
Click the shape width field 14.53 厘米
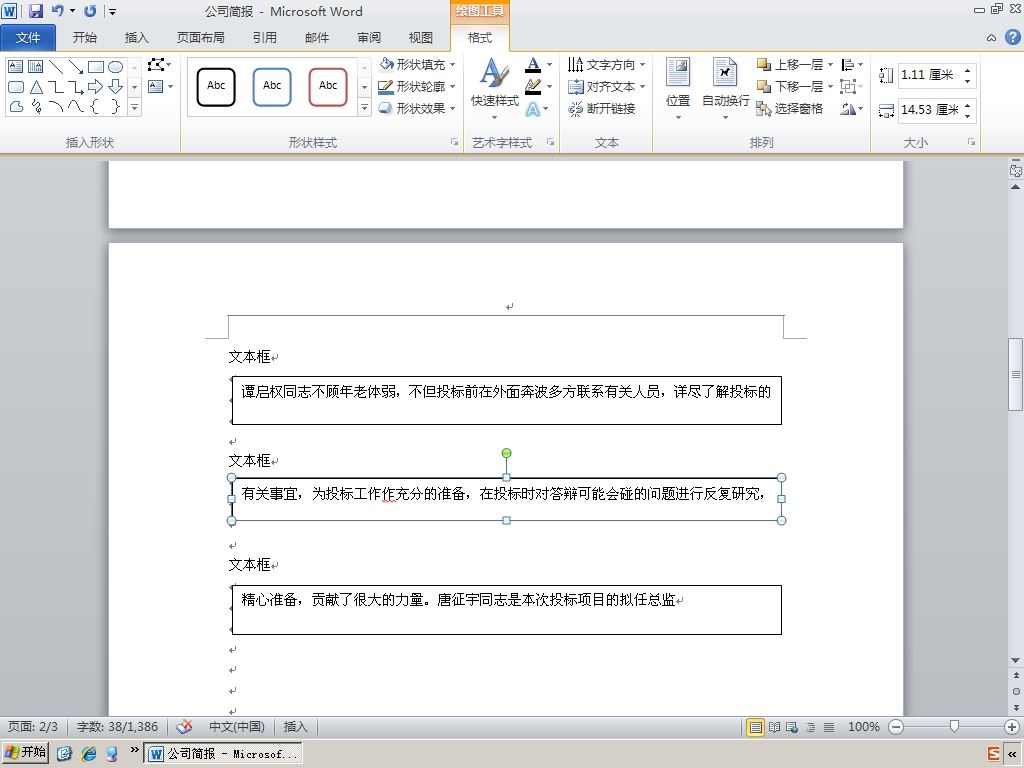pyautogui.click(x=930, y=110)
